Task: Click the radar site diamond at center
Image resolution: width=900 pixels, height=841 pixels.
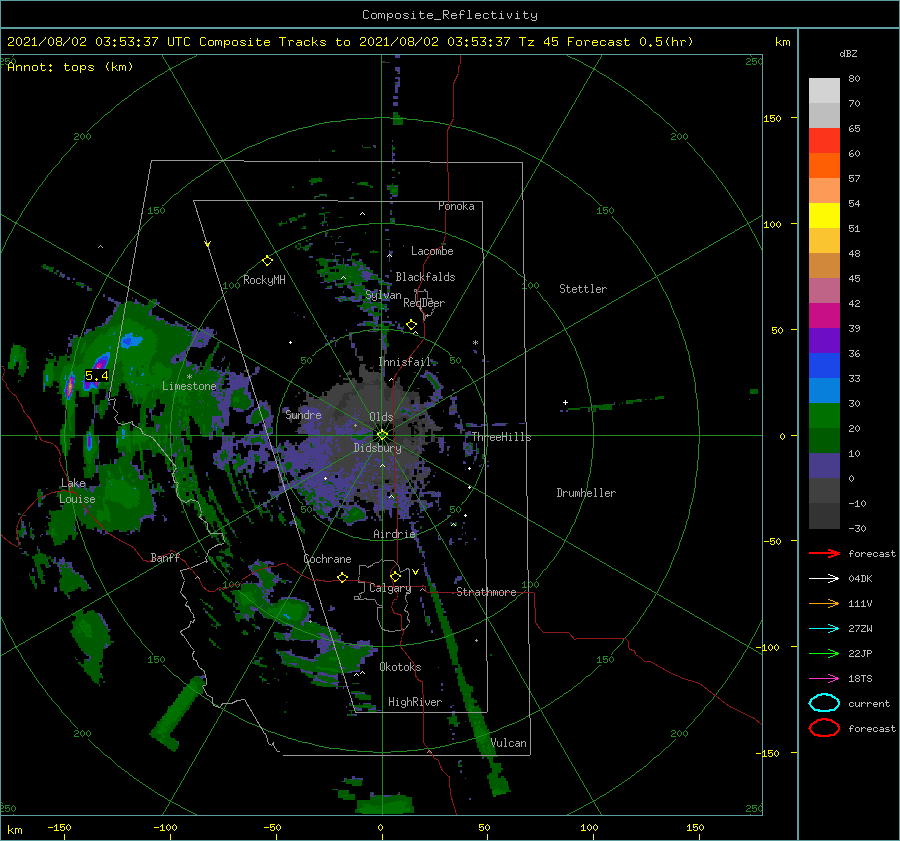Action: [382, 435]
